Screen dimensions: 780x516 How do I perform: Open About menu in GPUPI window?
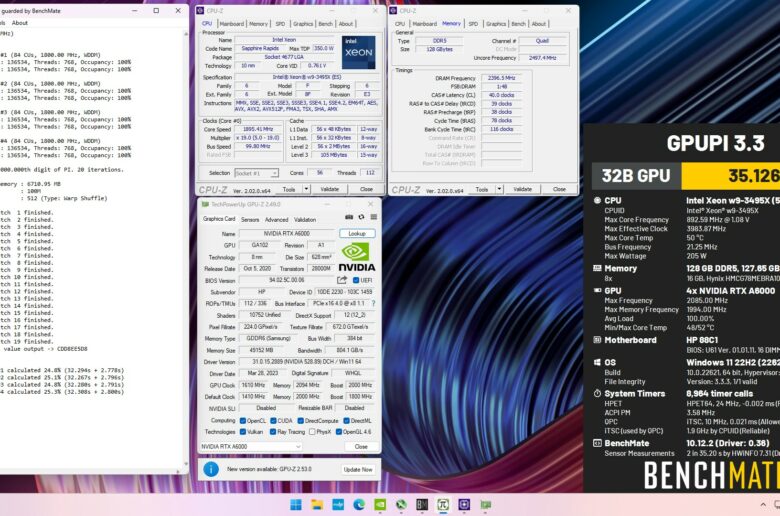(20, 23)
